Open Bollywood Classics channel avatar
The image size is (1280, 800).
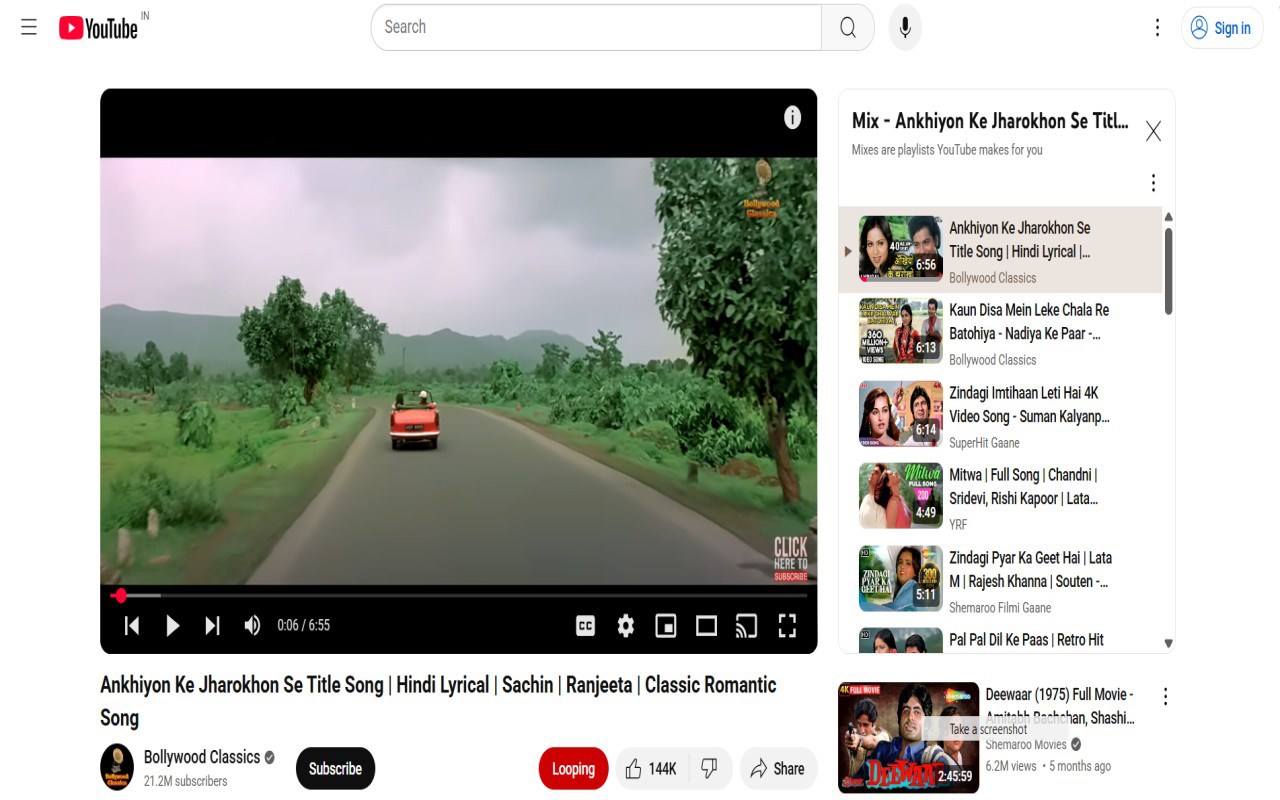tap(117, 767)
